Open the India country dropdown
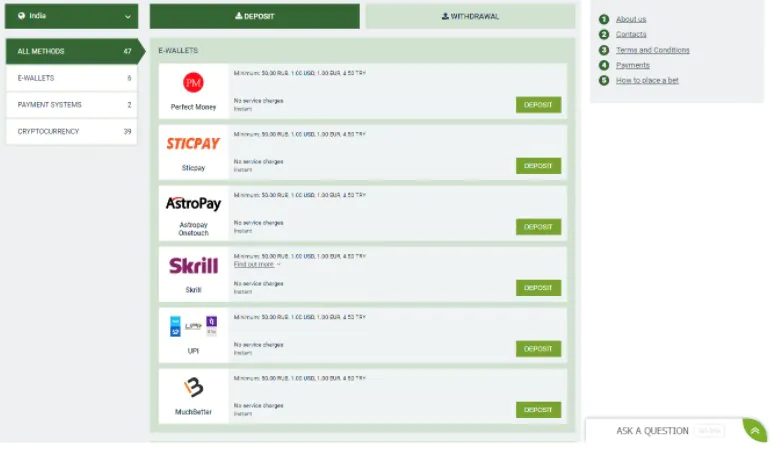The height and width of the screenshot is (449, 777). (71, 16)
